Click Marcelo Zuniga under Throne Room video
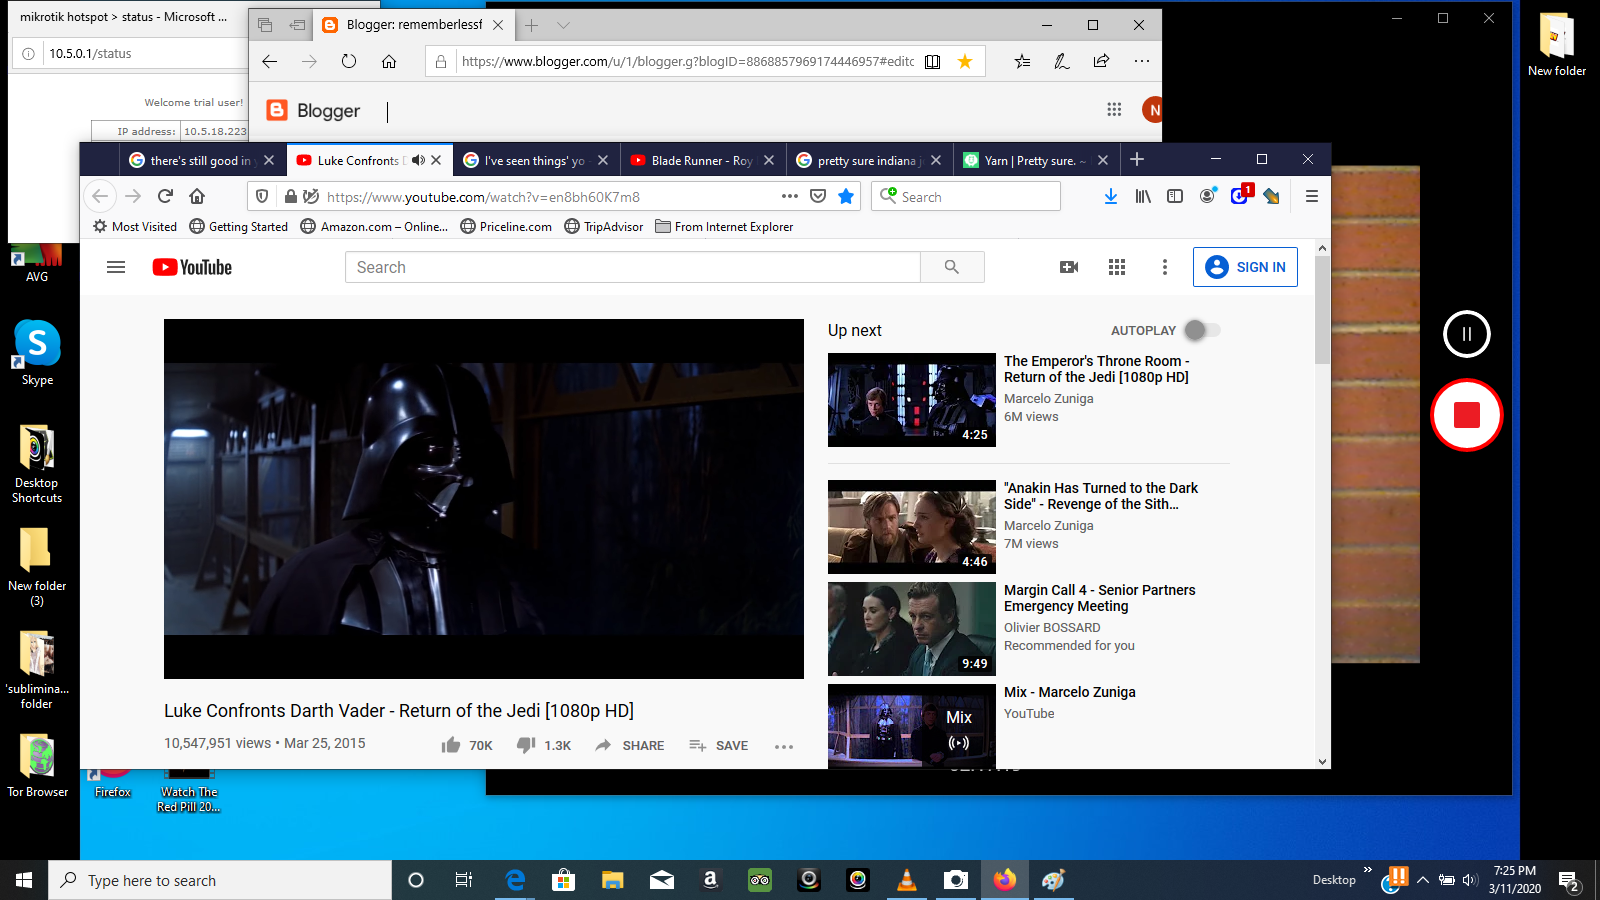Screen dimensions: 1600x900 coord(1049,398)
